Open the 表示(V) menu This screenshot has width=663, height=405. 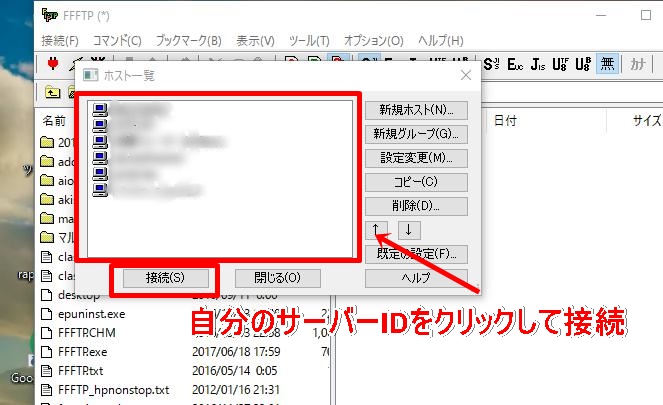pos(255,41)
